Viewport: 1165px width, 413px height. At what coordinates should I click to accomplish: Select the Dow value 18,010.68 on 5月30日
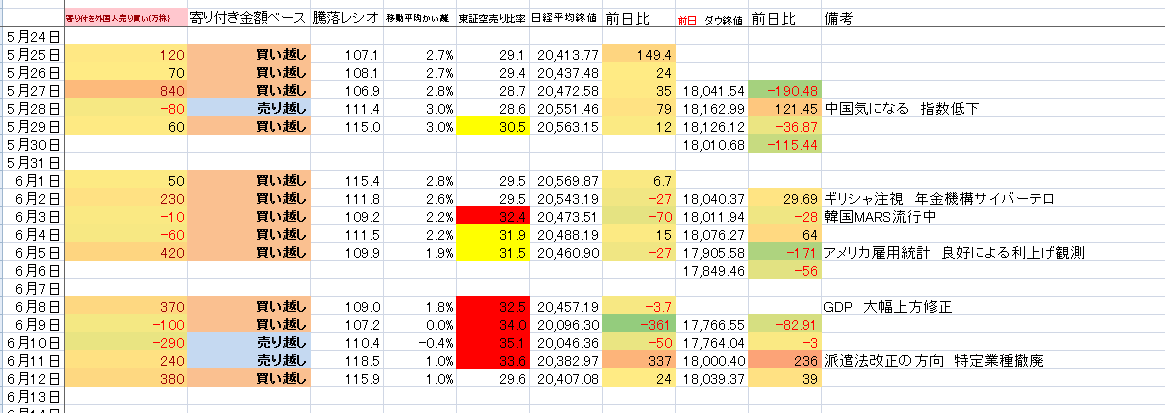click(712, 143)
